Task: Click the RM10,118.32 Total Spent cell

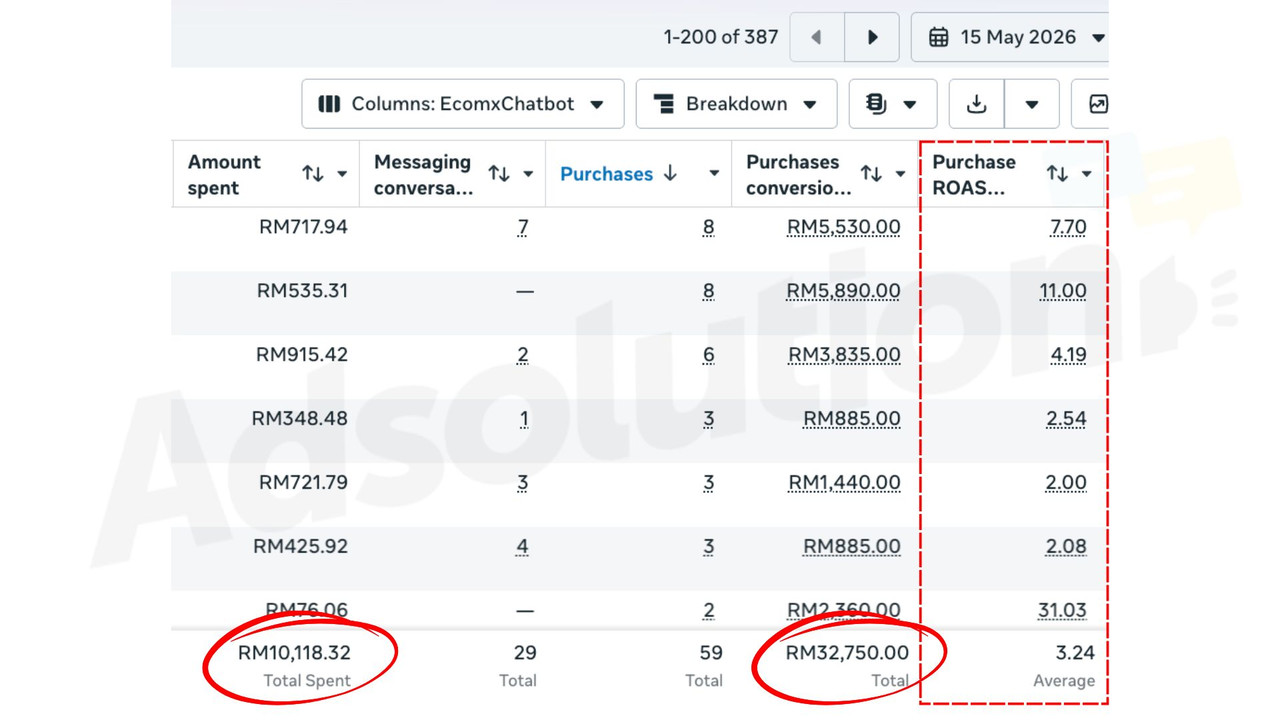Action: click(294, 653)
